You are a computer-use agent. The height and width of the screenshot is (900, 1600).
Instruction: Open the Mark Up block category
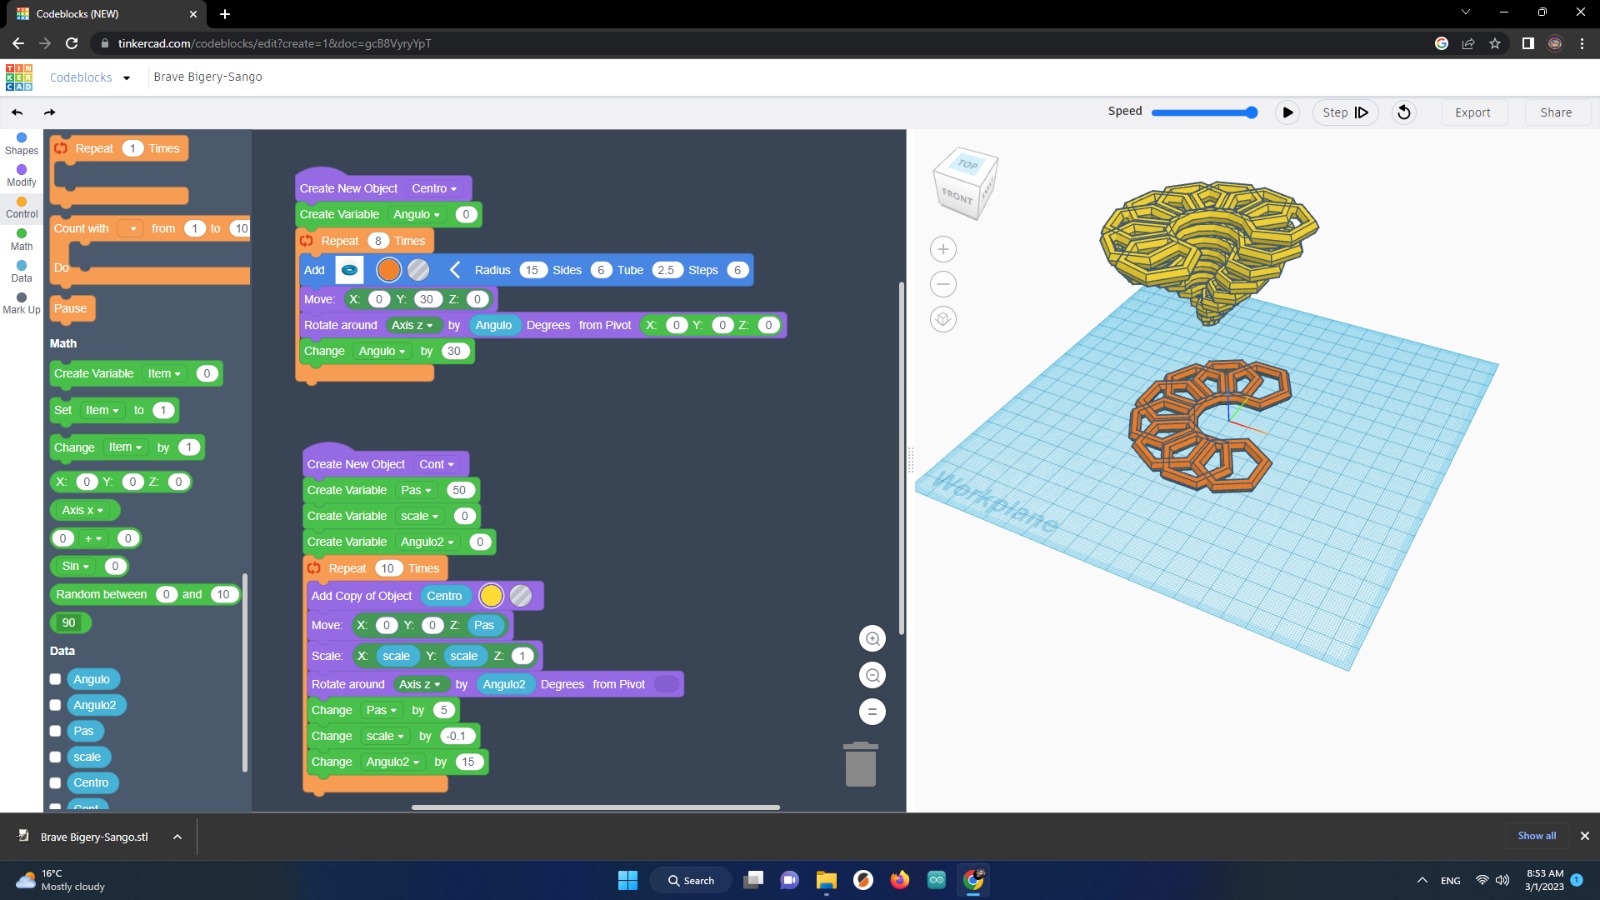click(21, 304)
